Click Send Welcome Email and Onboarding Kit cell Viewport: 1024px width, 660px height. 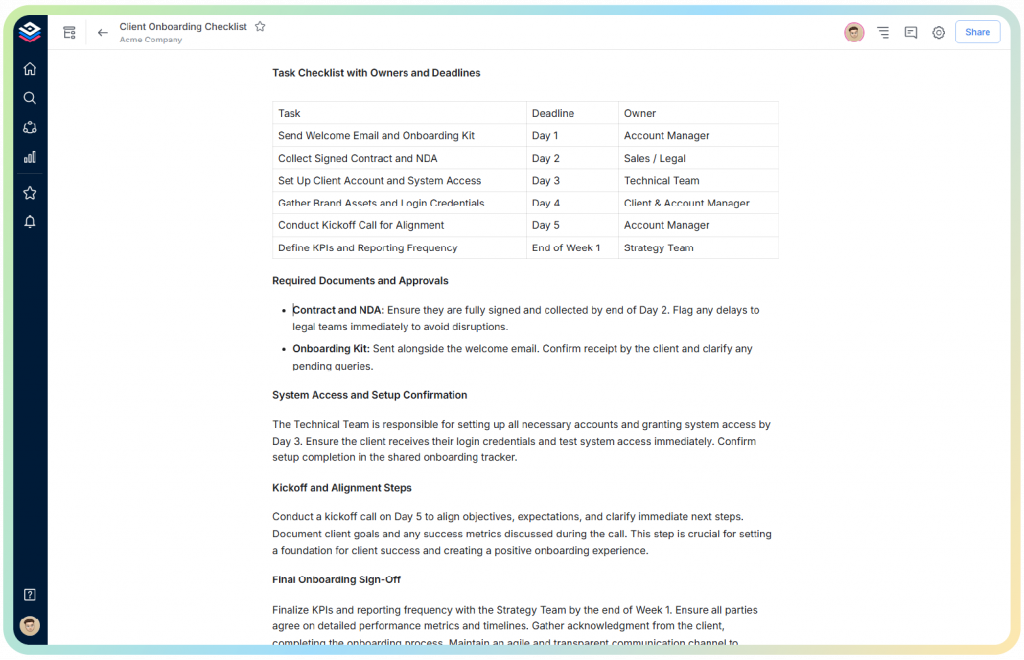tap(399, 136)
